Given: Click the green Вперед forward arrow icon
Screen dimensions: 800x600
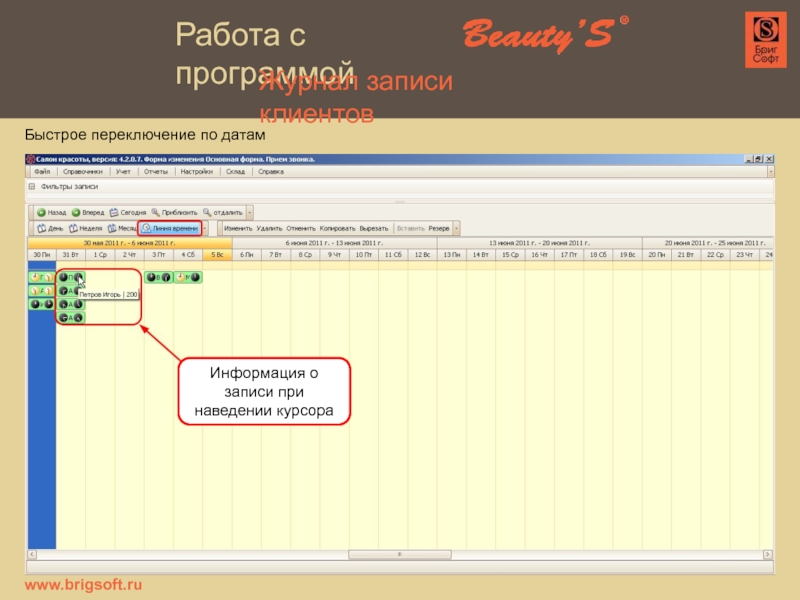Looking at the screenshot, I should (76, 212).
